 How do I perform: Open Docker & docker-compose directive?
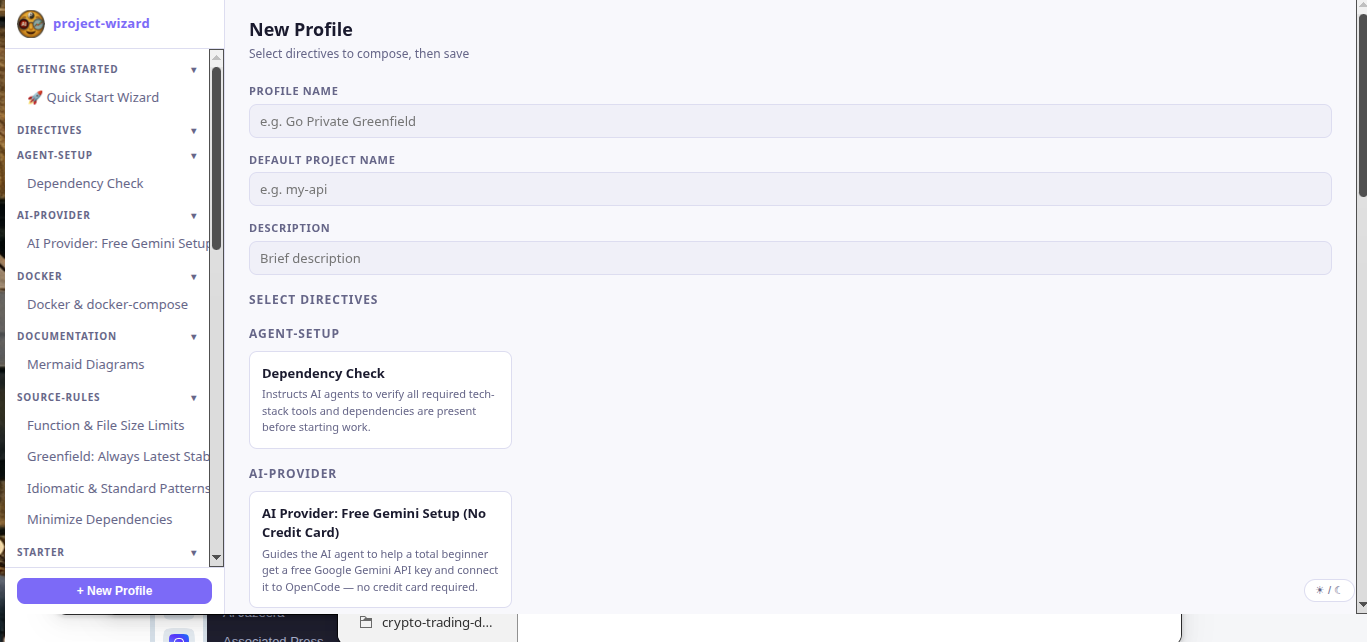click(107, 305)
